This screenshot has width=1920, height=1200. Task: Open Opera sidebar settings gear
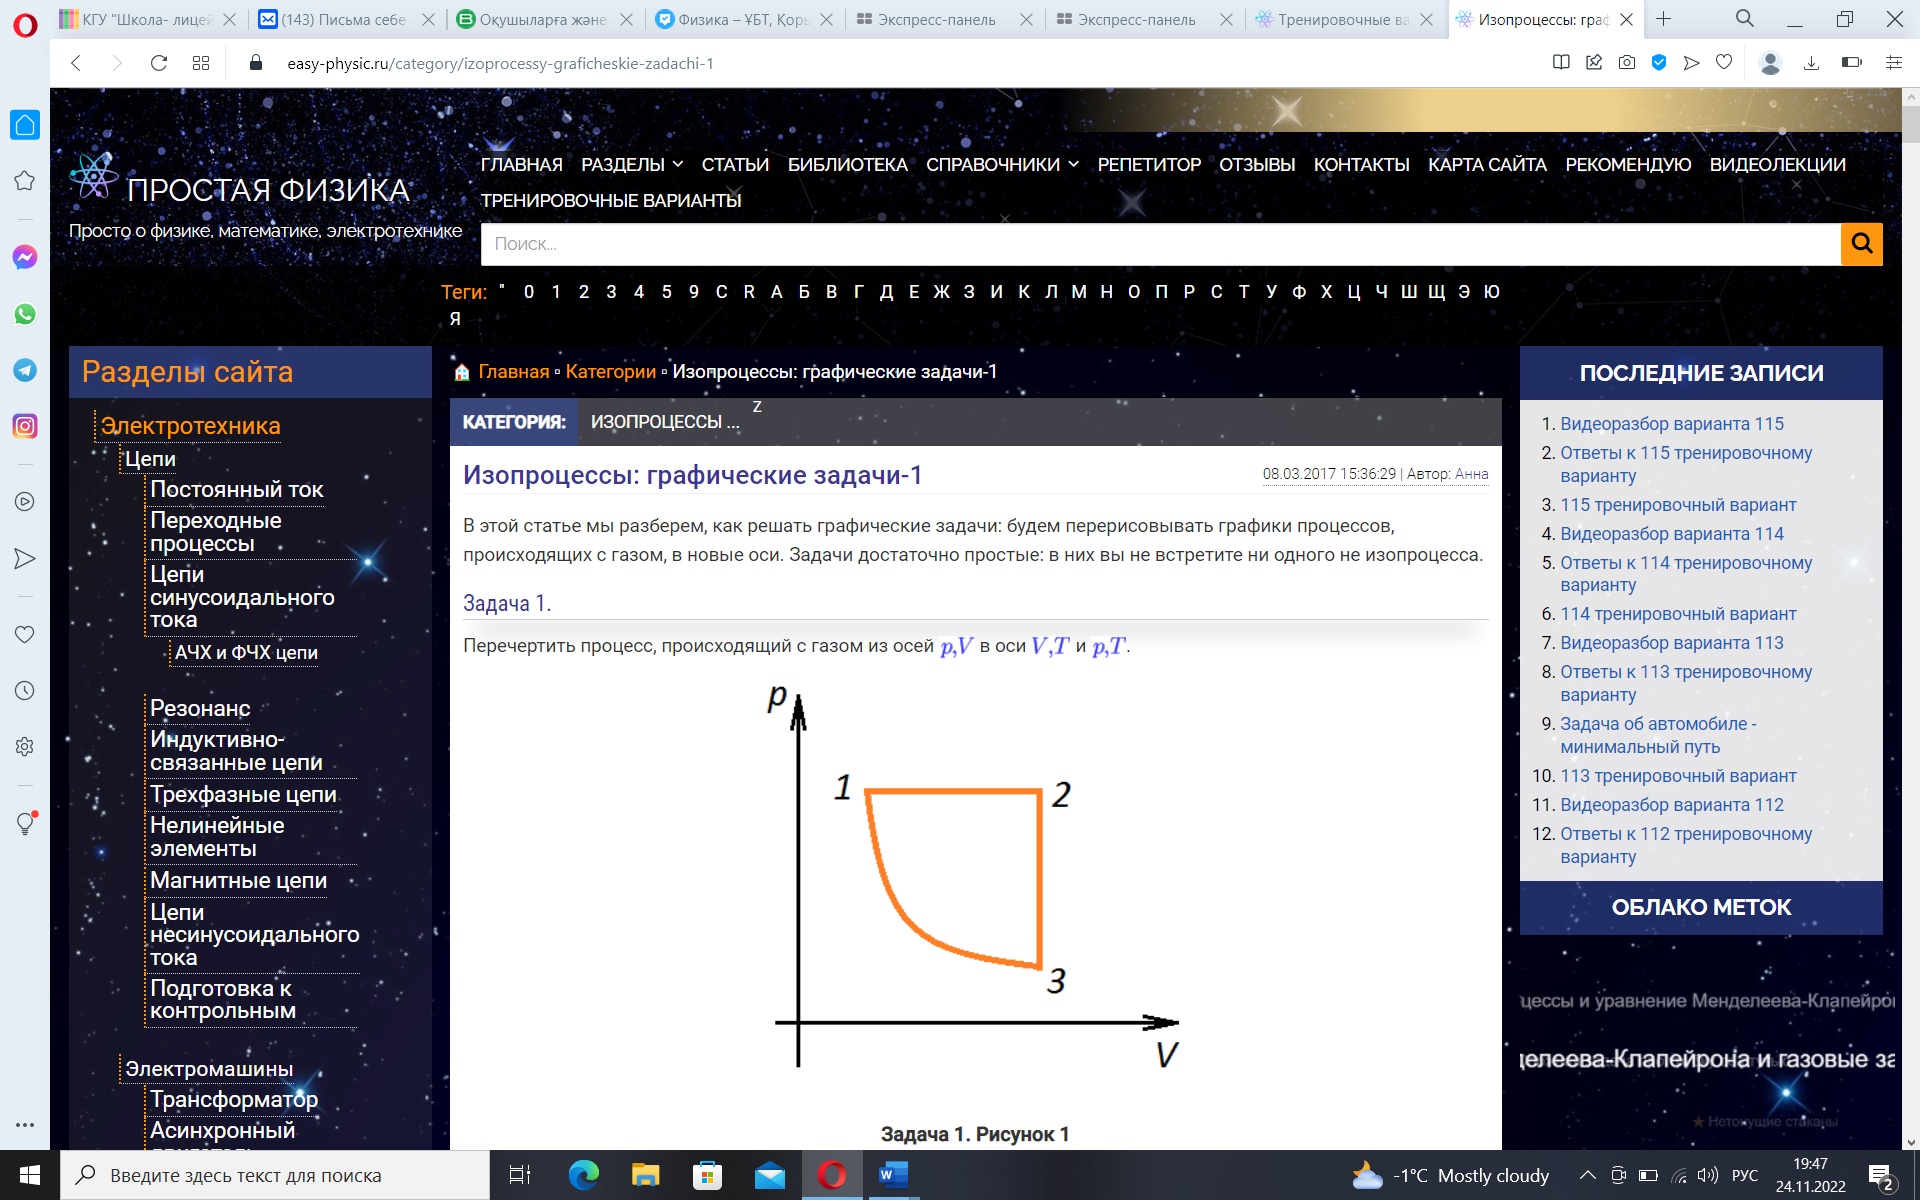pos(25,746)
